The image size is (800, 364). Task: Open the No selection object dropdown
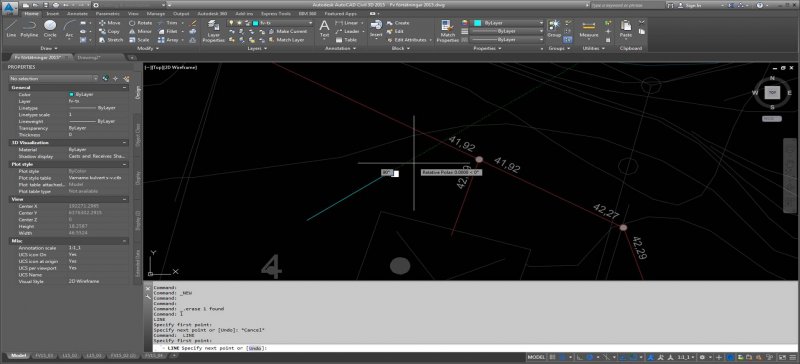54,79
